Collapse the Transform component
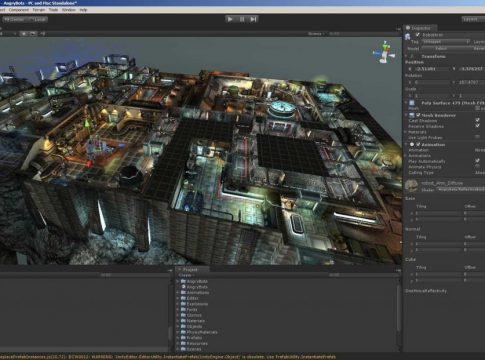 click(x=406, y=56)
